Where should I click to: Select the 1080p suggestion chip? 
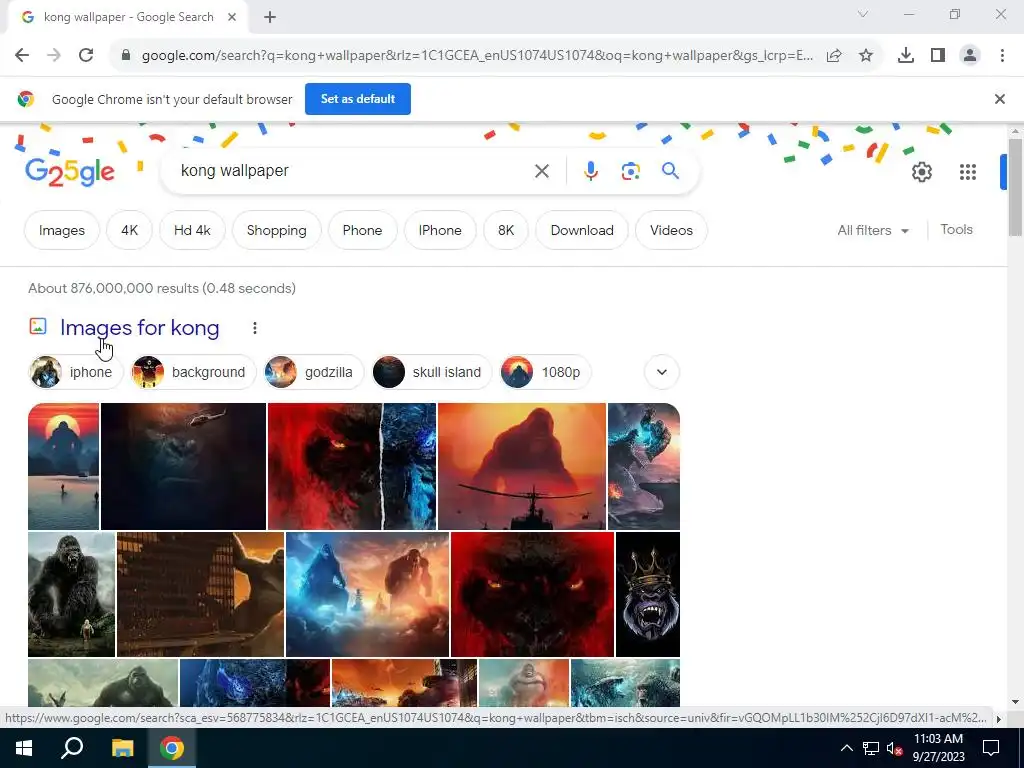(545, 372)
